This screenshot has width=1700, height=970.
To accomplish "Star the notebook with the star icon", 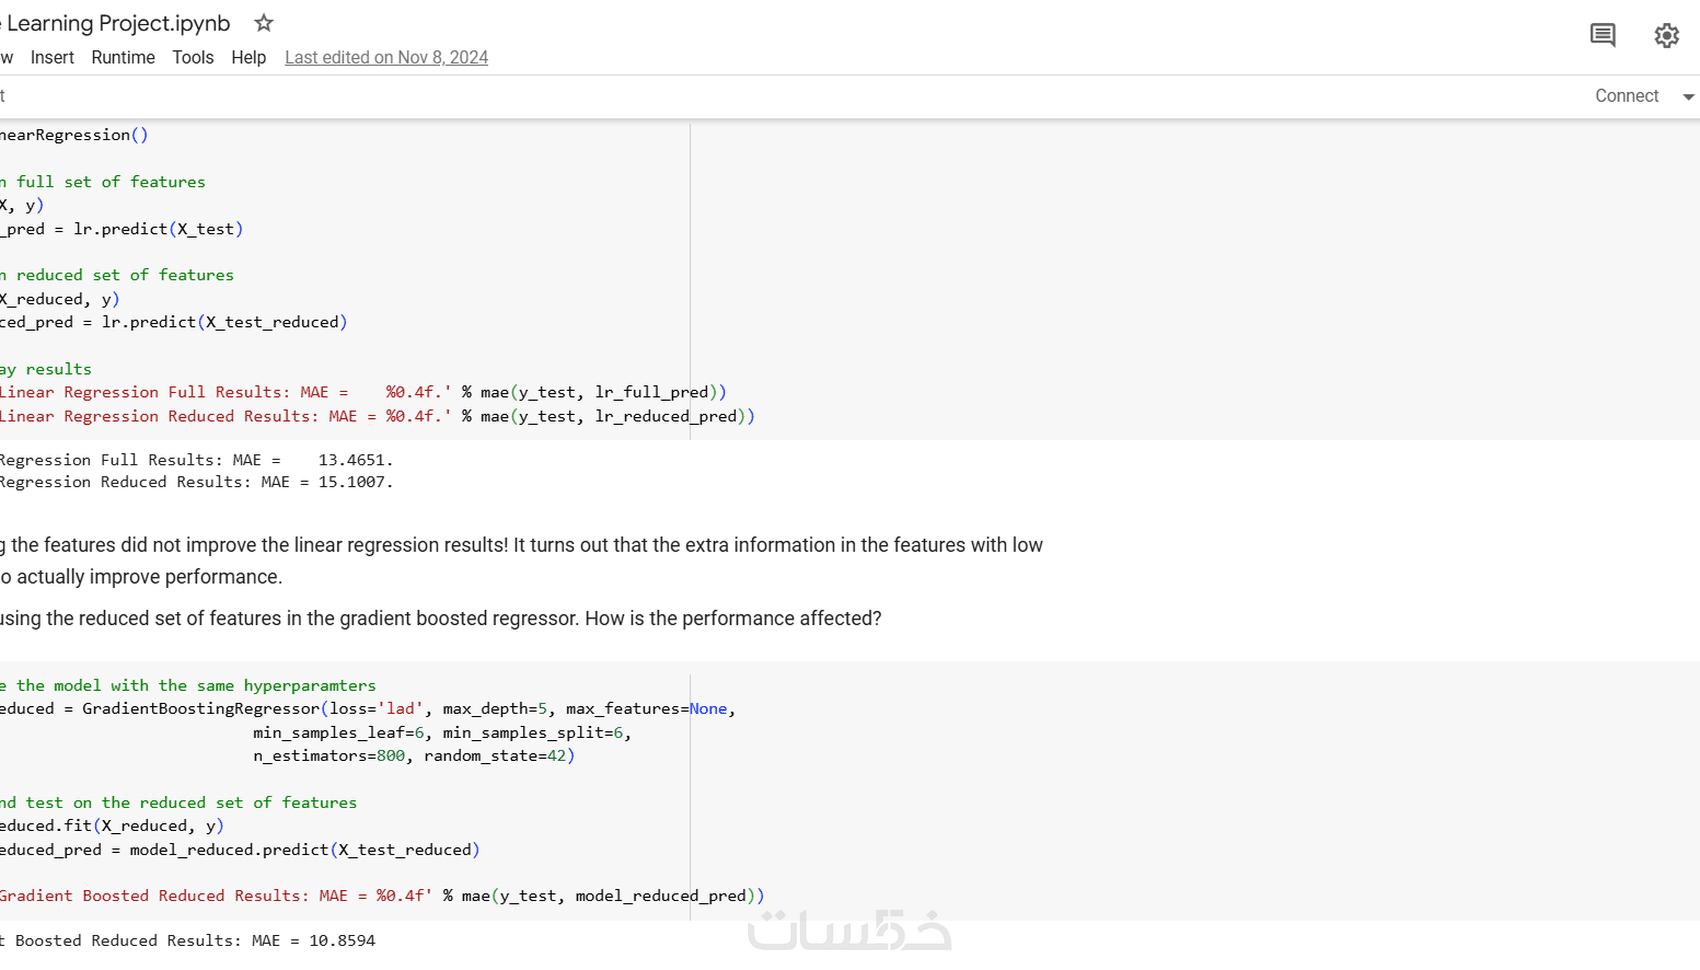I will click(x=264, y=23).
